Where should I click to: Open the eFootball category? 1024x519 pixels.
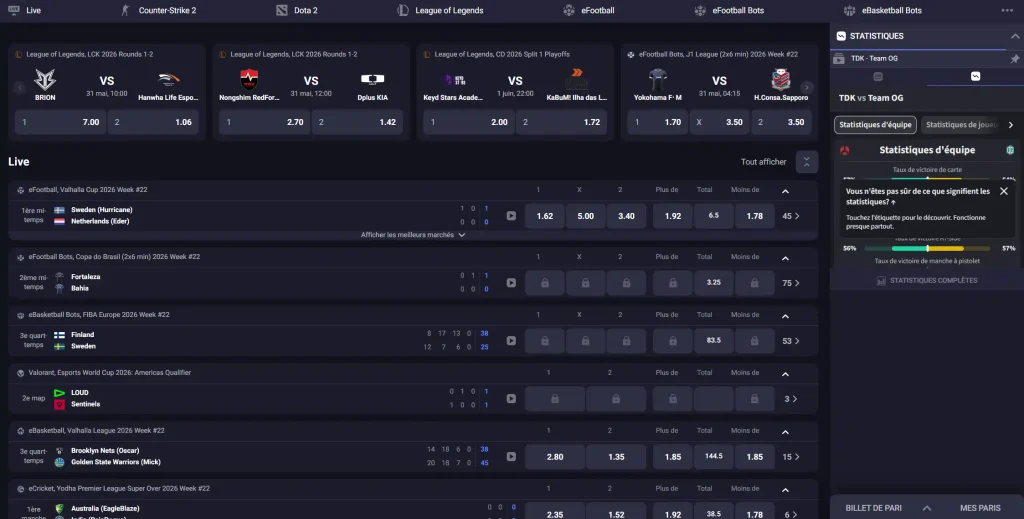click(588, 10)
